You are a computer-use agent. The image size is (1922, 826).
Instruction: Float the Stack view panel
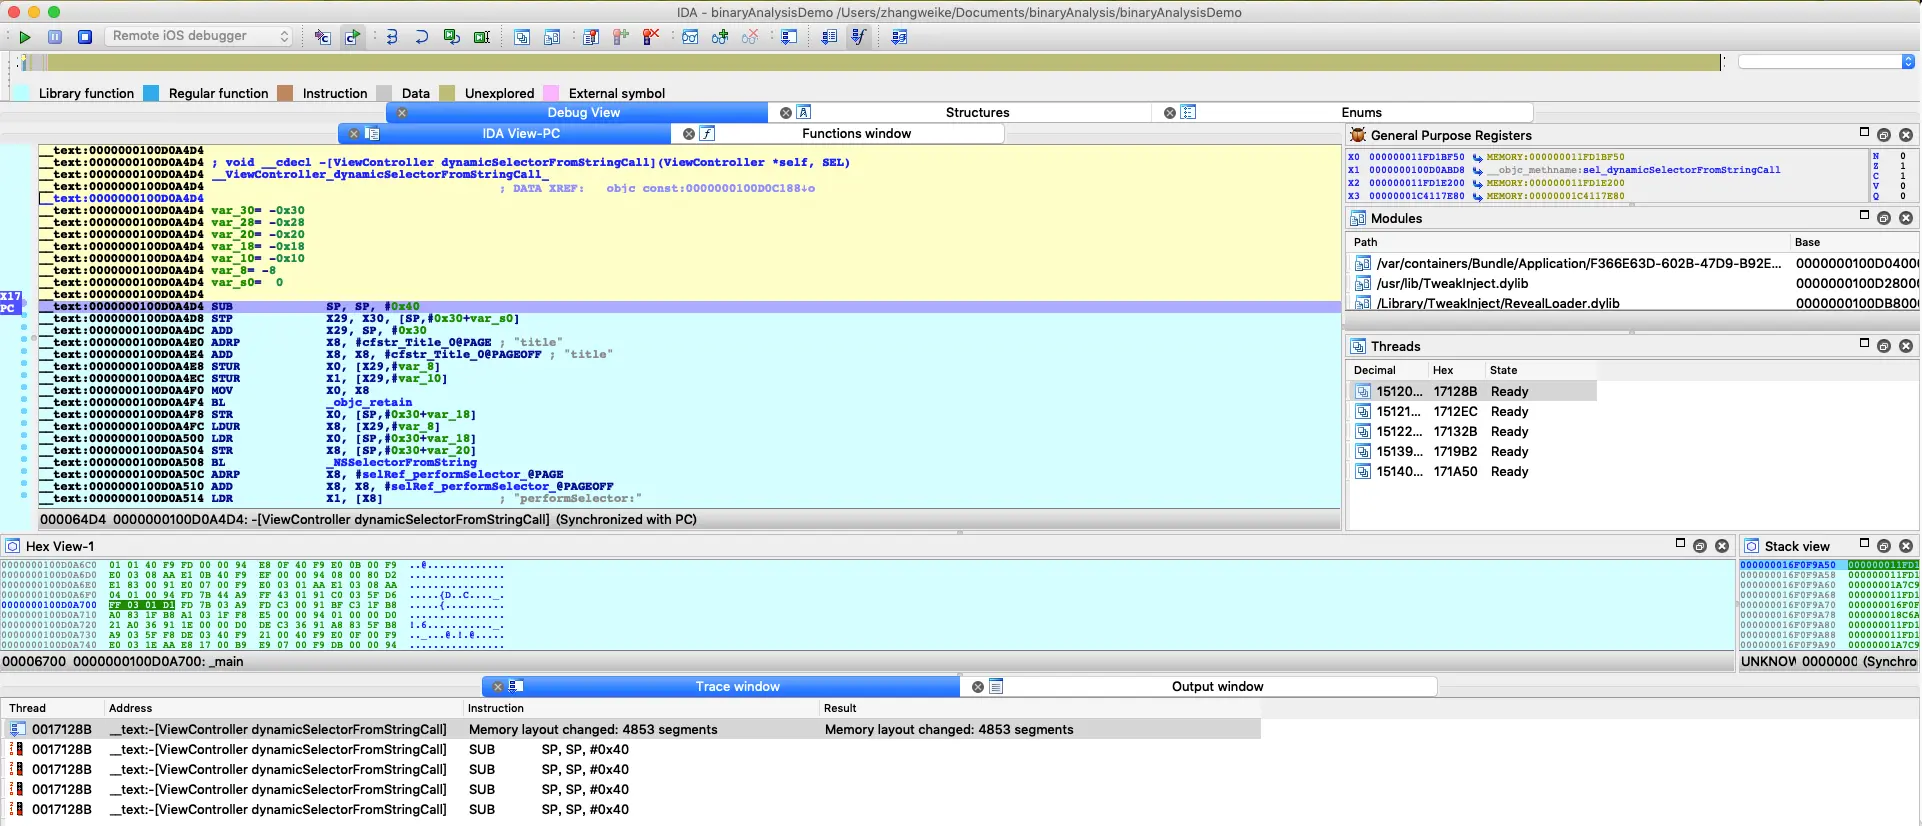point(1884,546)
